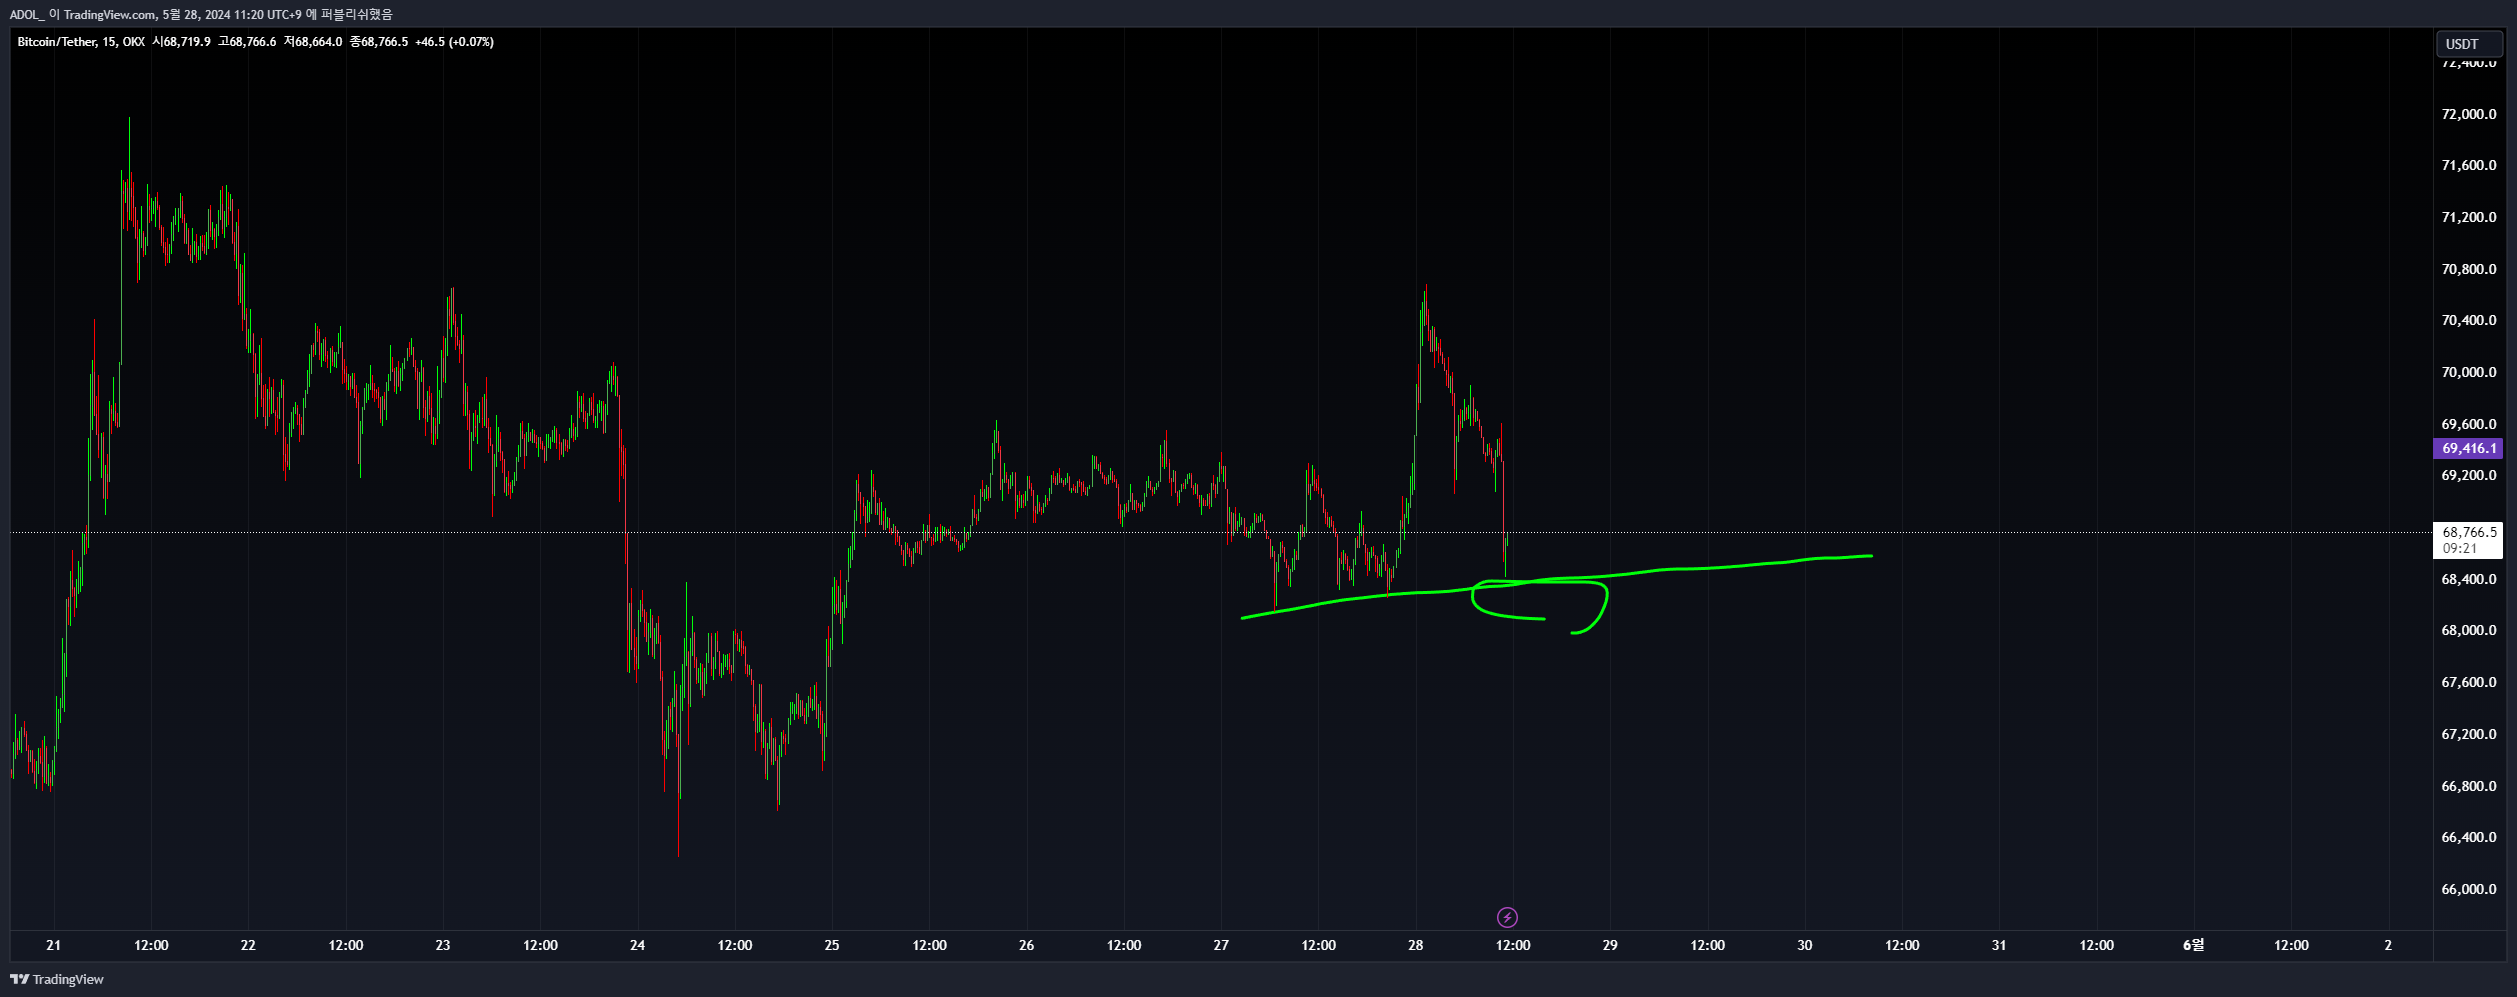The width and height of the screenshot is (2517, 997).
Task: Click the 68,000.0 price axis label
Action: [2469, 630]
